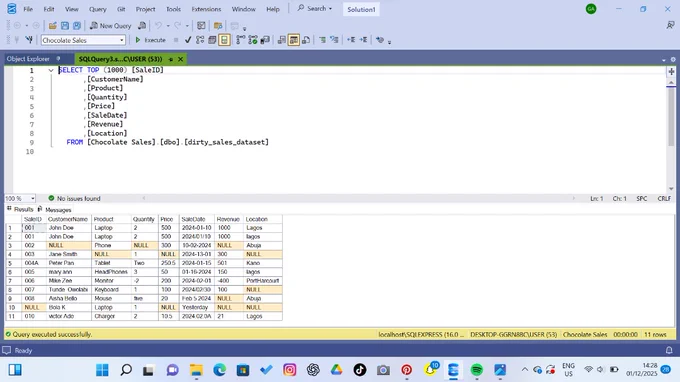Redo the last action
The height and width of the screenshot is (382, 680).
point(177,26)
